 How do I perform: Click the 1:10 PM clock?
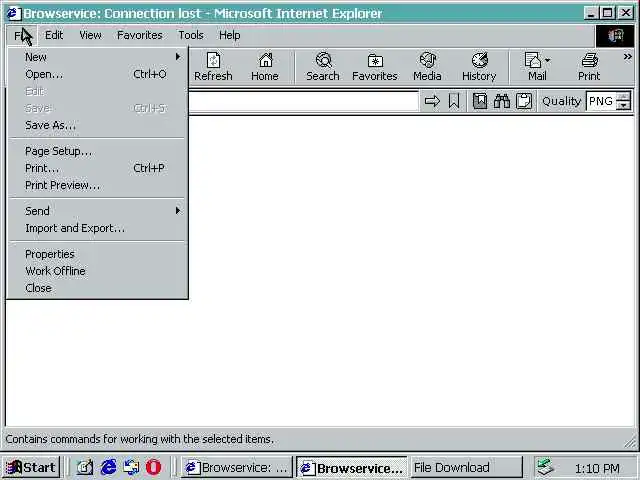tap(597, 468)
